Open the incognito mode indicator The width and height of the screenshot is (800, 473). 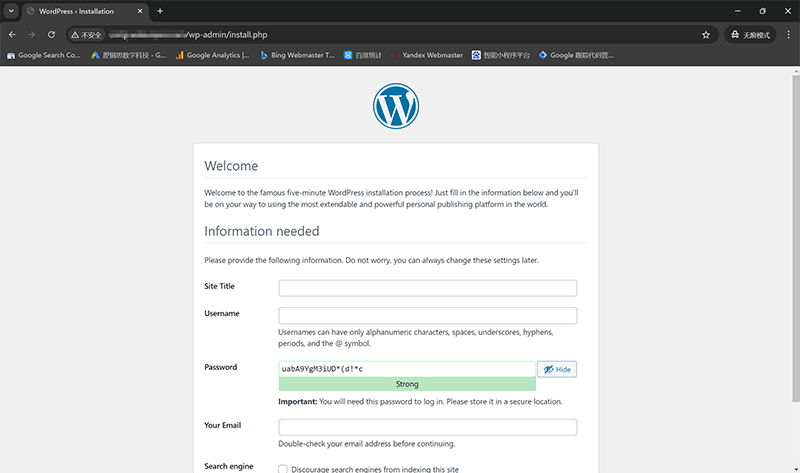(750, 35)
